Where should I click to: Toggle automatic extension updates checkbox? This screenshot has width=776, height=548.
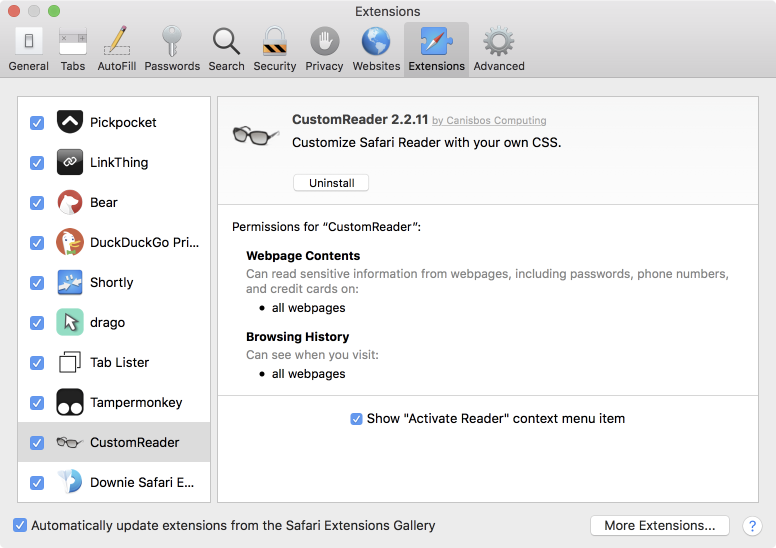click(x=20, y=525)
